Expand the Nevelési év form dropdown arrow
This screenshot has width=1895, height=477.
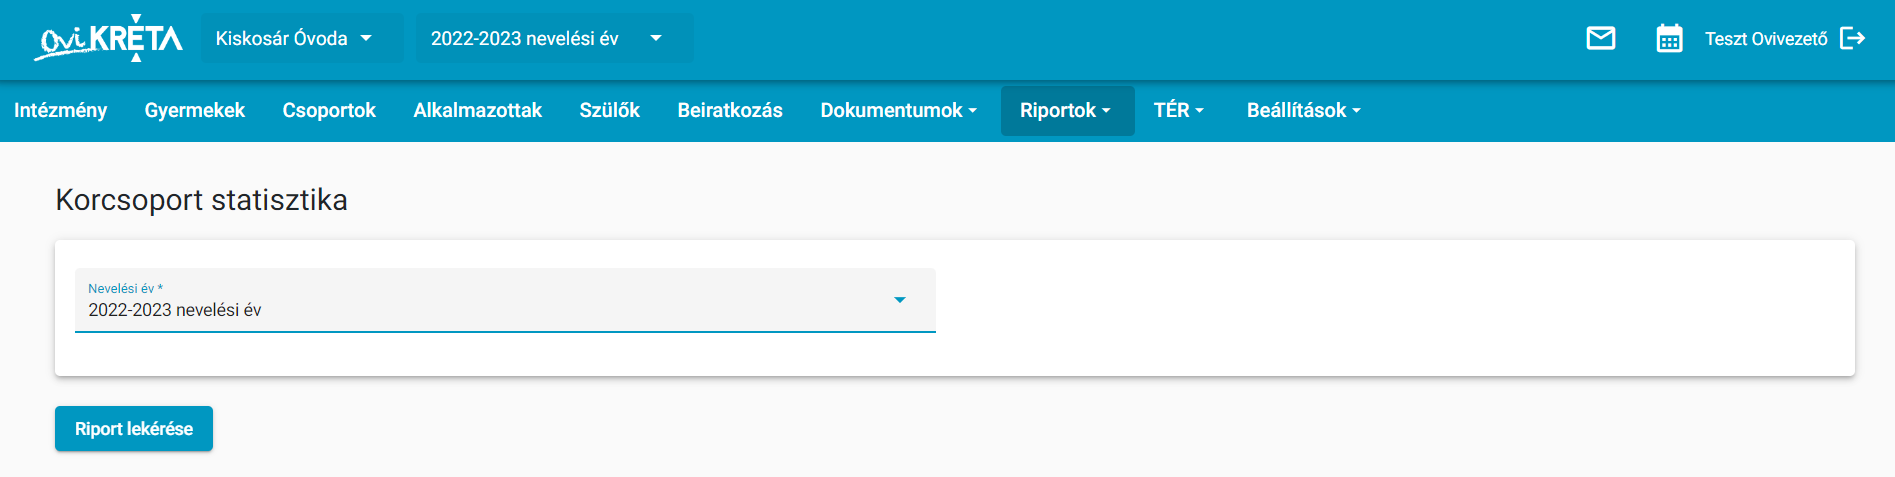coord(900,300)
